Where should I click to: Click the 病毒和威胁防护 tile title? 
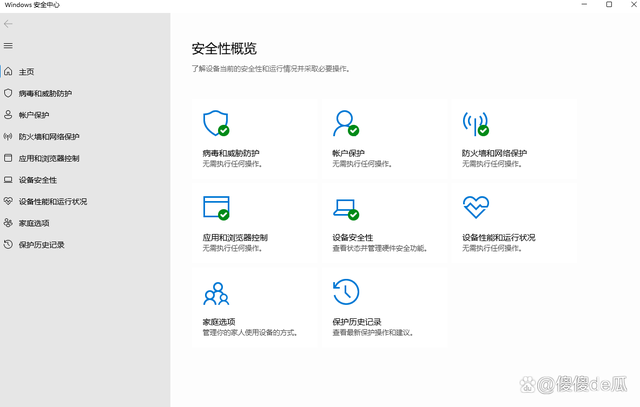pyautogui.click(x=231, y=153)
